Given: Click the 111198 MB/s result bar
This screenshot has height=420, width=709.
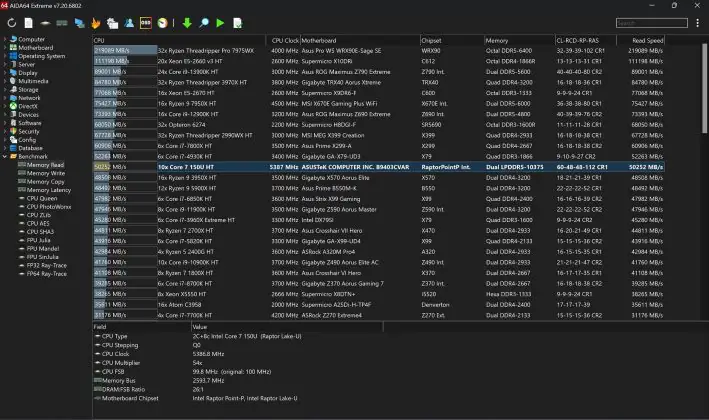Looking at the screenshot, I should tap(125, 61).
